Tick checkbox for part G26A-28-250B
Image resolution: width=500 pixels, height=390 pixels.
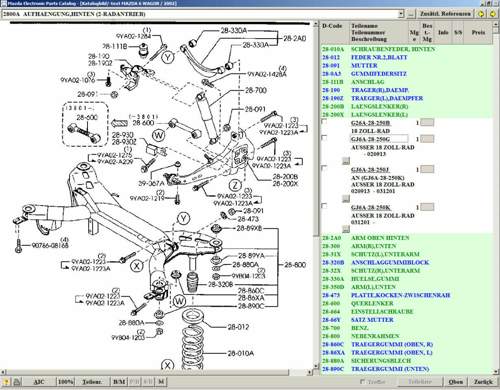coord(324,122)
